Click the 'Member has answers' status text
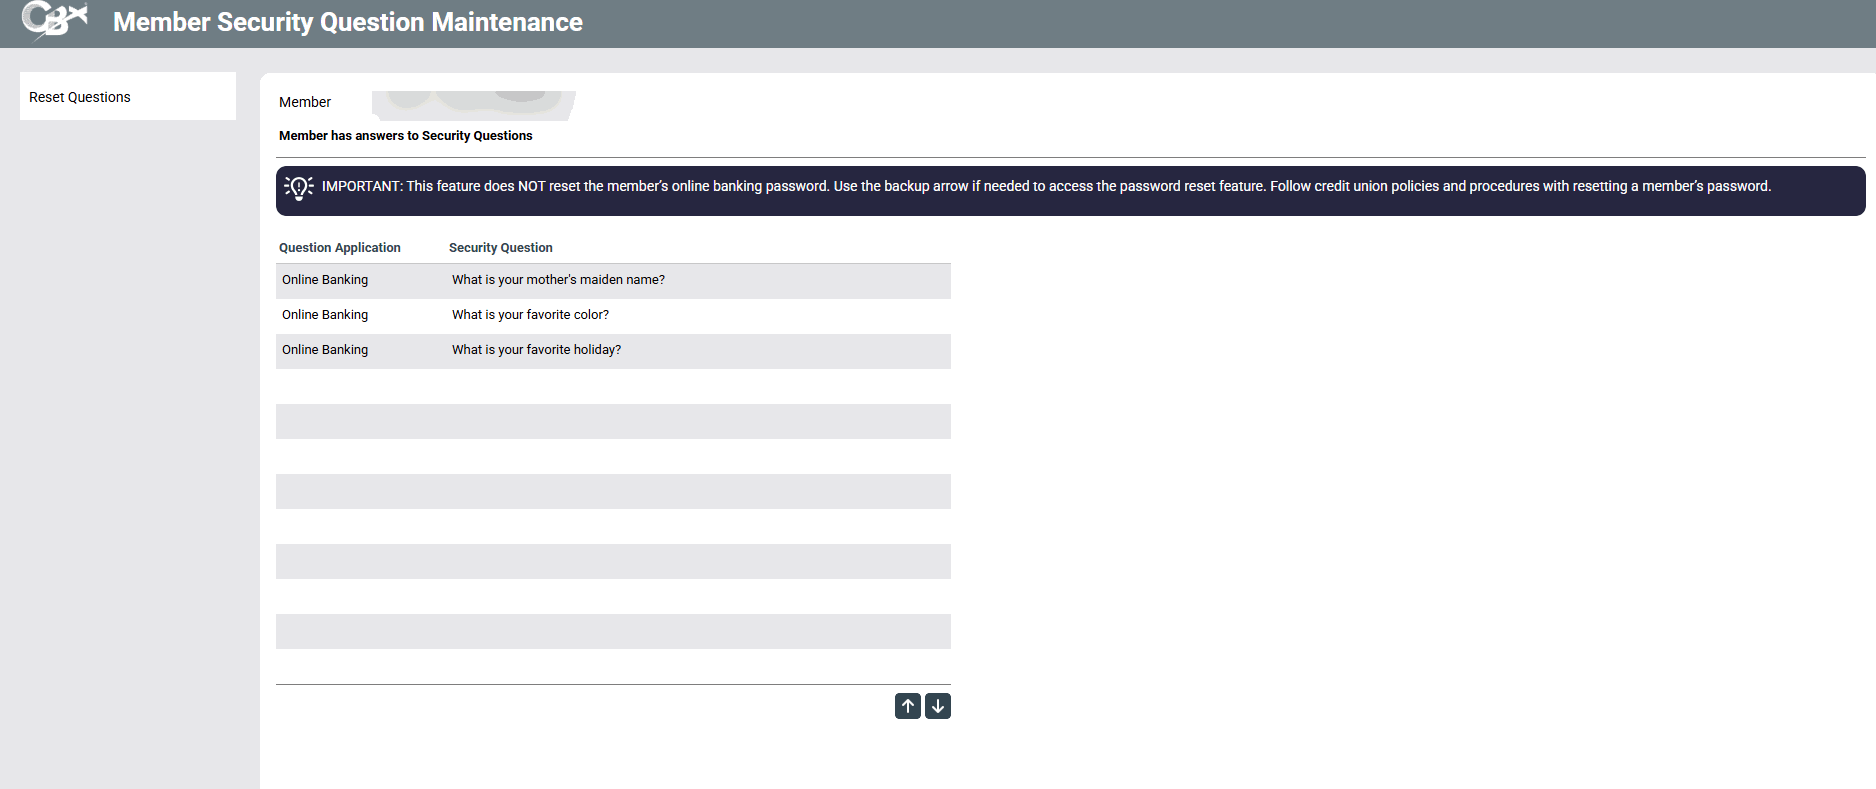Image resolution: width=1876 pixels, height=789 pixels. pos(405,136)
